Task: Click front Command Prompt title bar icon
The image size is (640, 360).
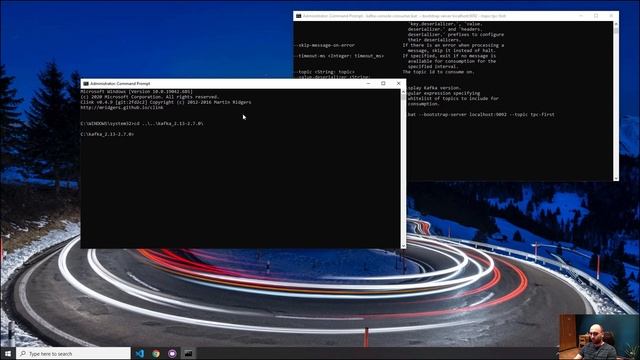Action: pos(86,84)
